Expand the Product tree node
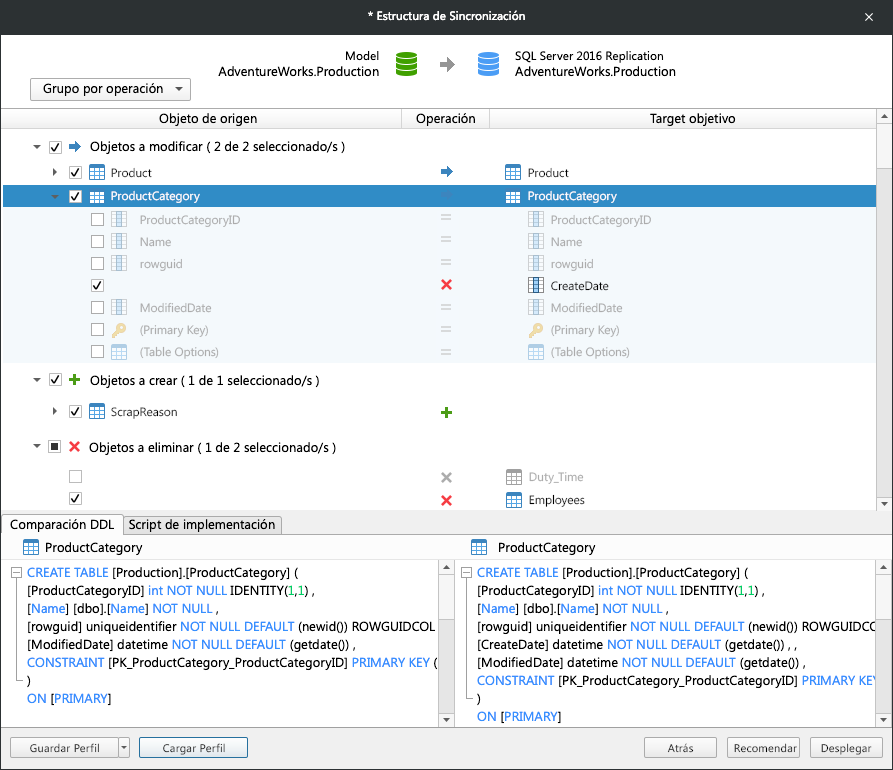 point(57,171)
